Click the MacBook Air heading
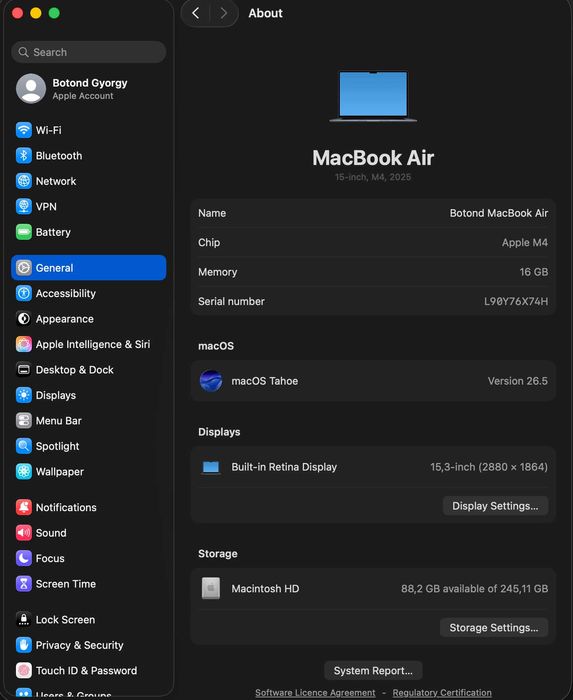The height and width of the screenshot is (700, 573). pyautogui.click(x=373, y=158)
